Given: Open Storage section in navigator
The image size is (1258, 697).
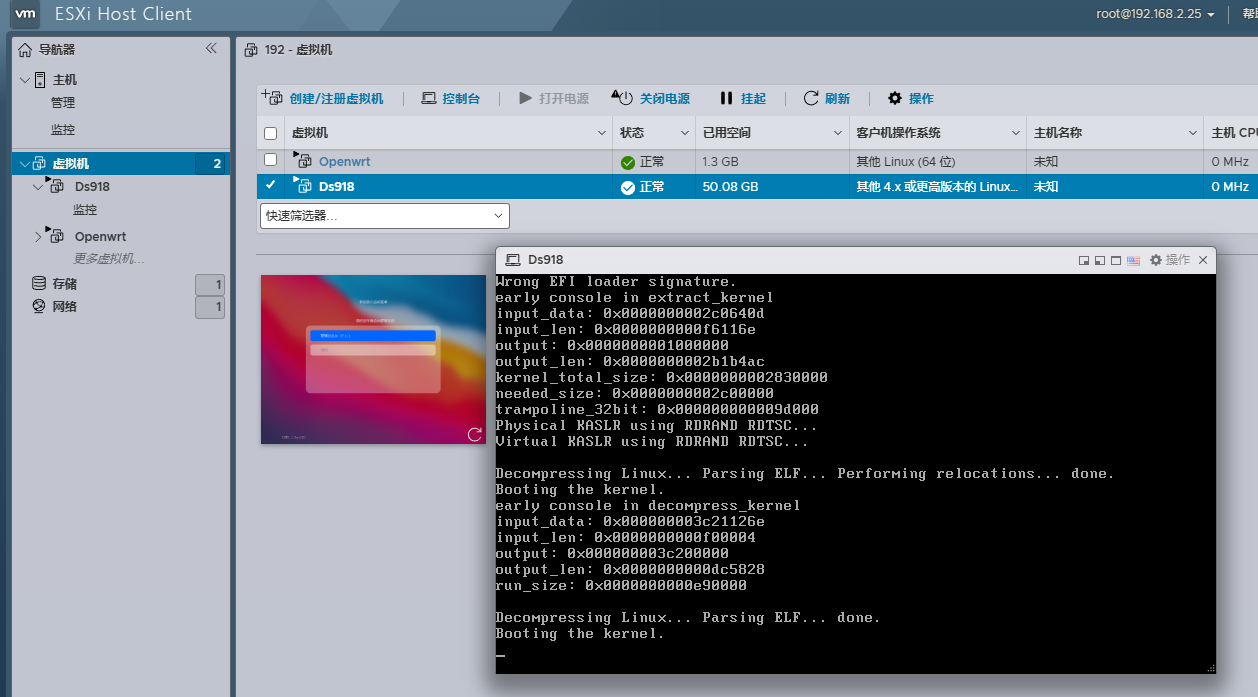Looking at the screenshot, I should [65, 284].
